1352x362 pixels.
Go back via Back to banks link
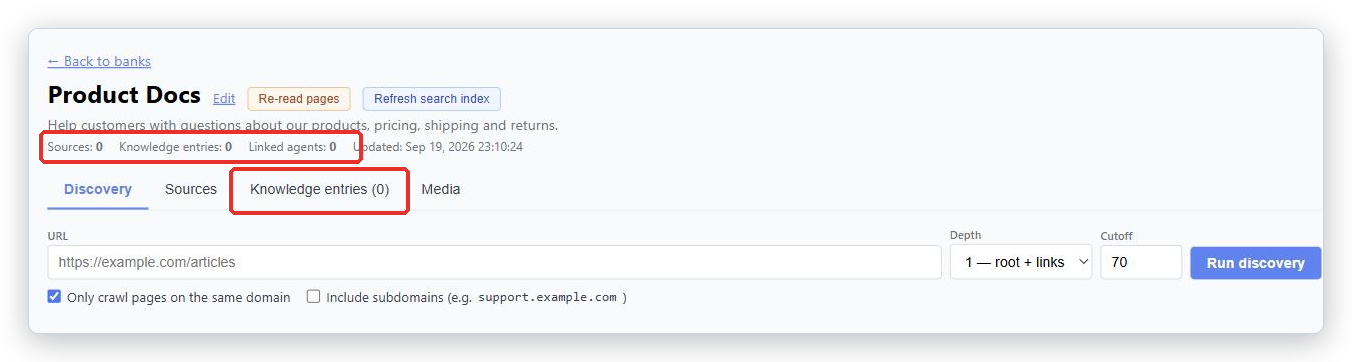click(99, 61)
